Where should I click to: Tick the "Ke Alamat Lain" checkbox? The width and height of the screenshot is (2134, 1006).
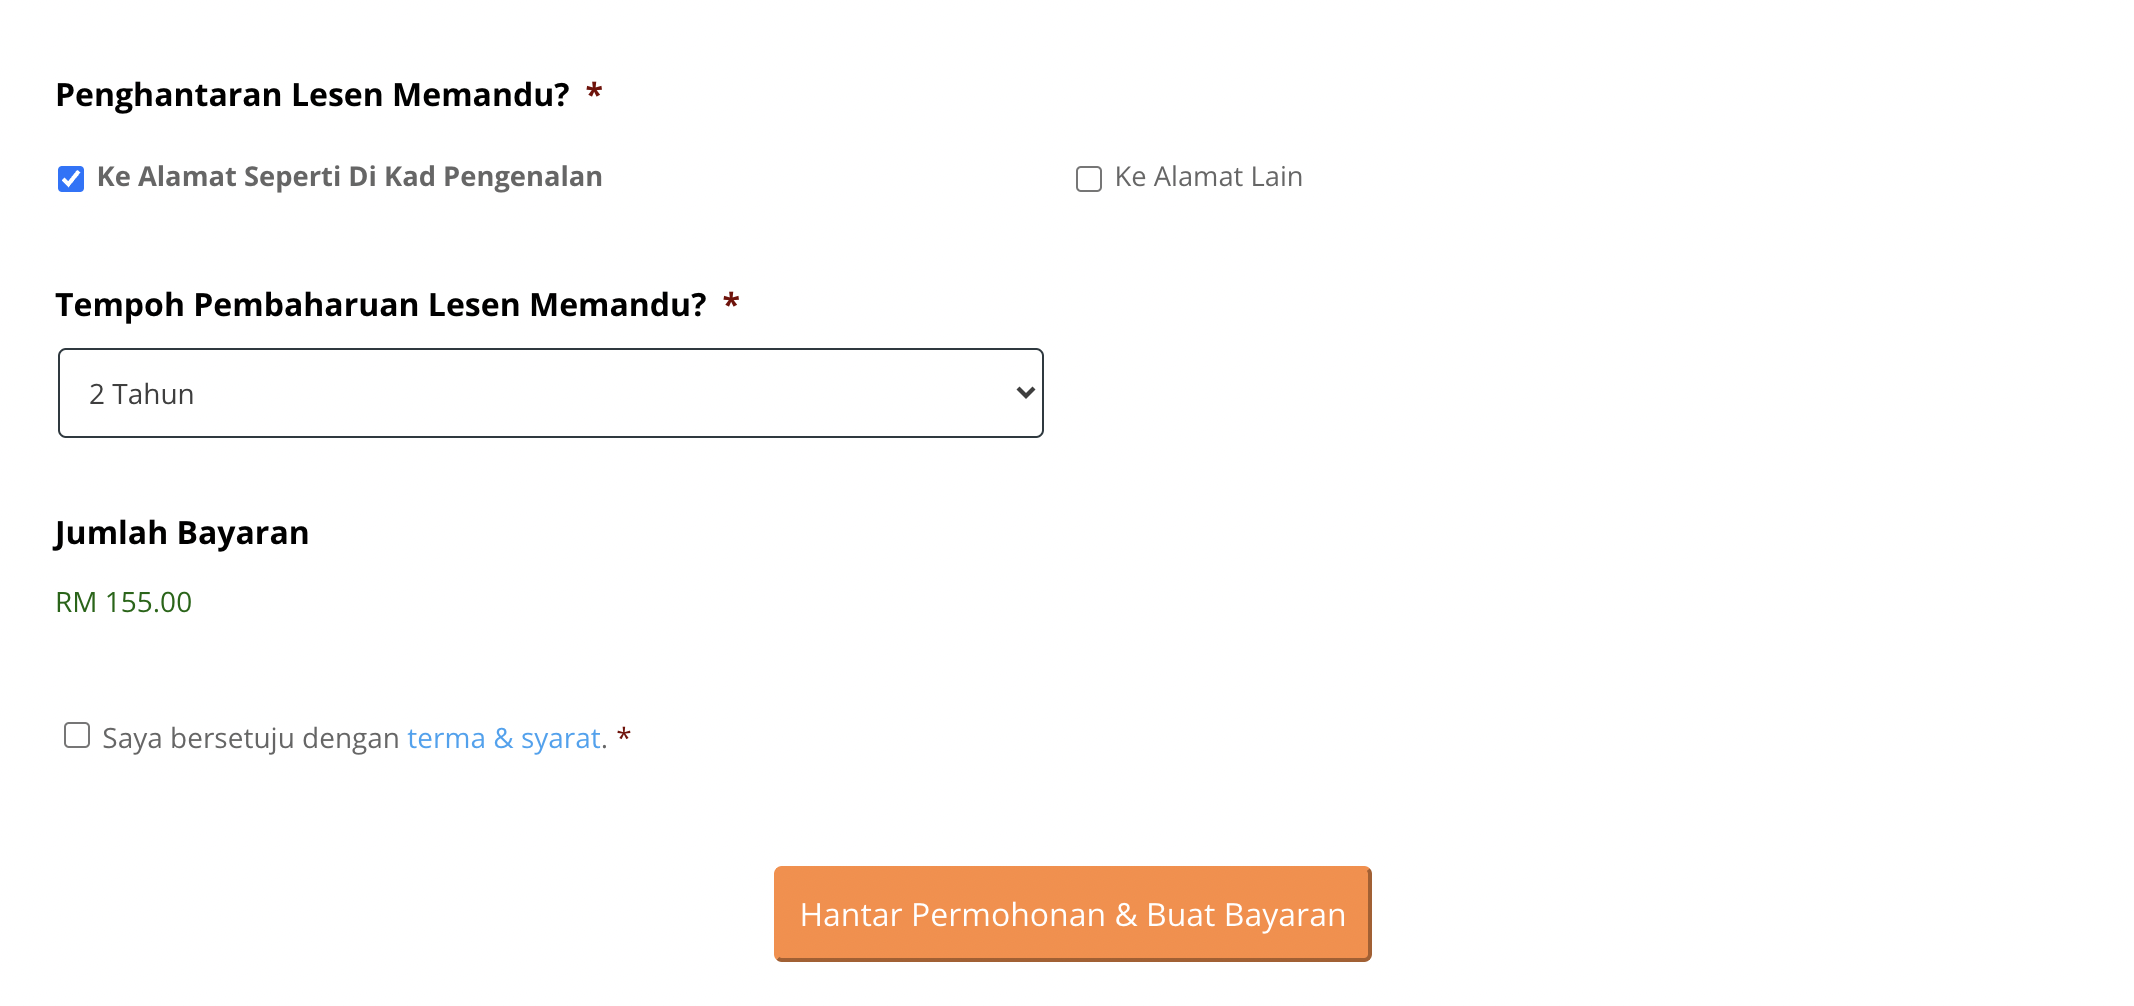tap(1088, 179)
